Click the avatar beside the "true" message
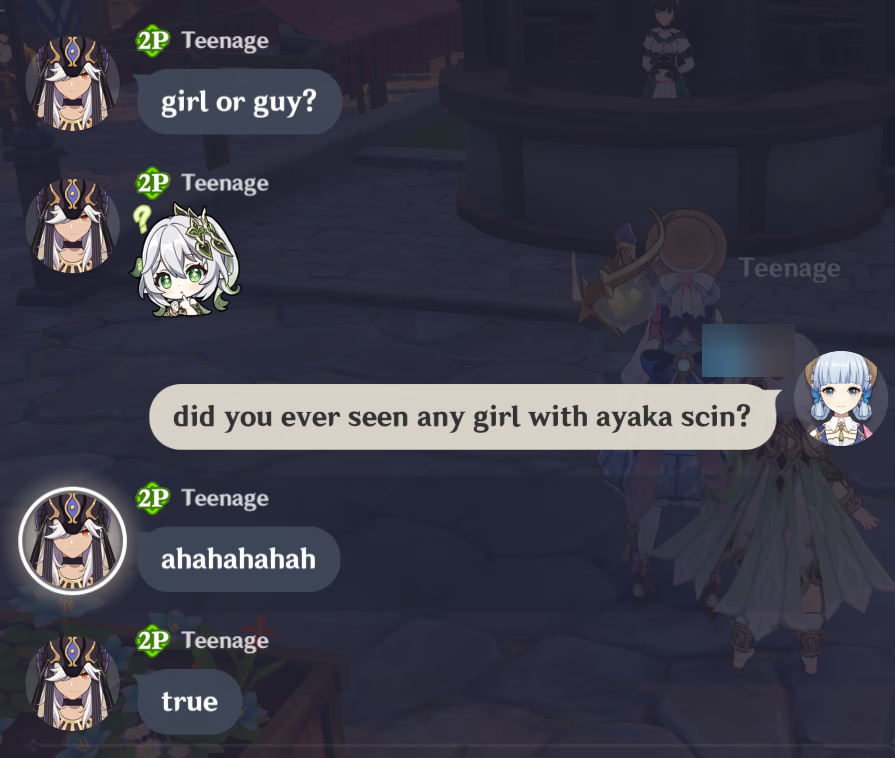The height and width of the screenshot is (758, 895). tap(72, 684)
